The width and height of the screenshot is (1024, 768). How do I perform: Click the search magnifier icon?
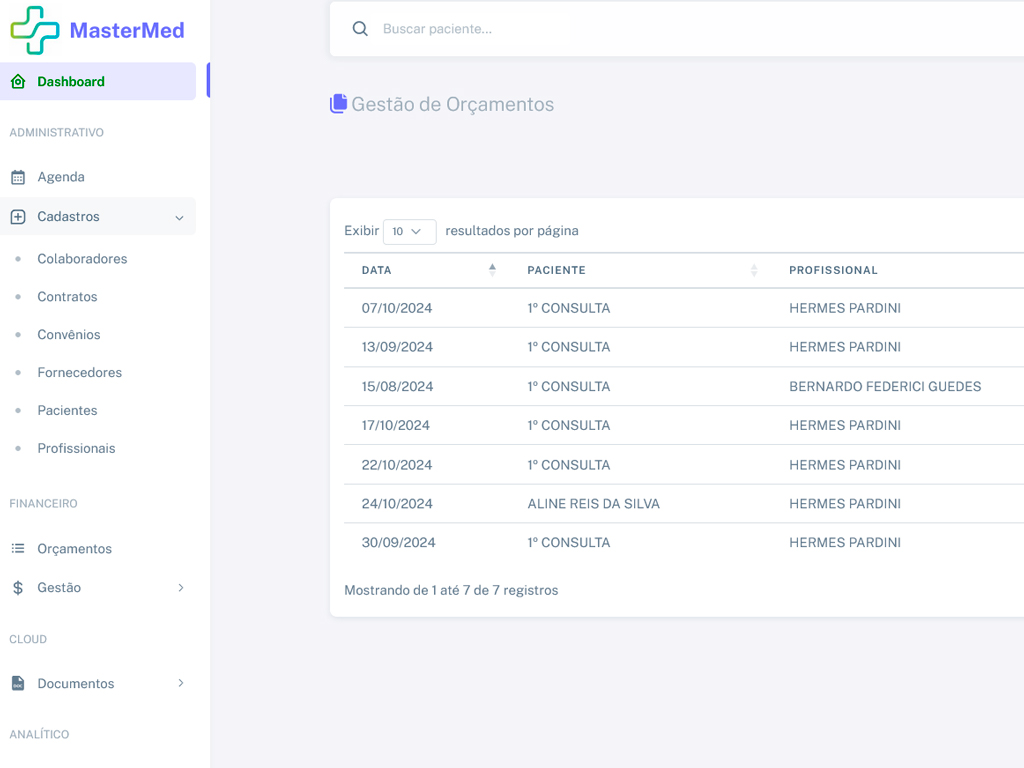360,29
